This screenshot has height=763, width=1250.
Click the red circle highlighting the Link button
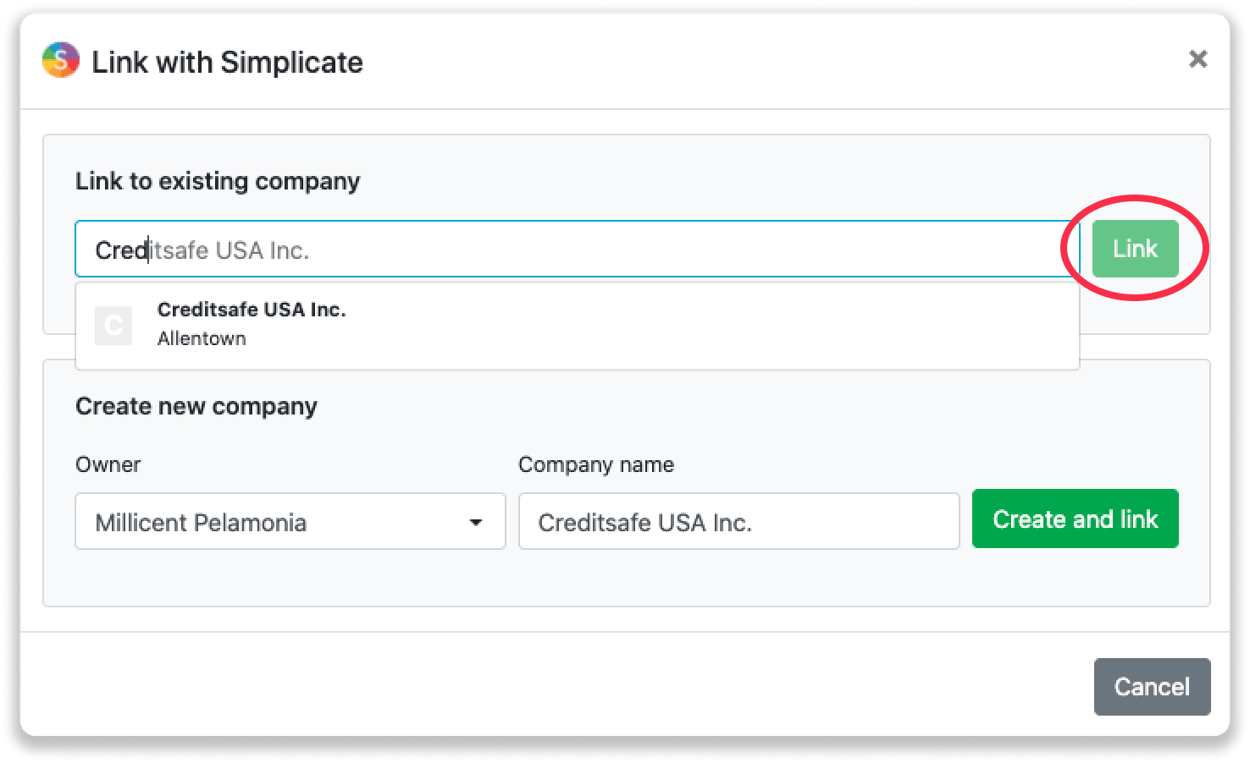(1134, 249)
